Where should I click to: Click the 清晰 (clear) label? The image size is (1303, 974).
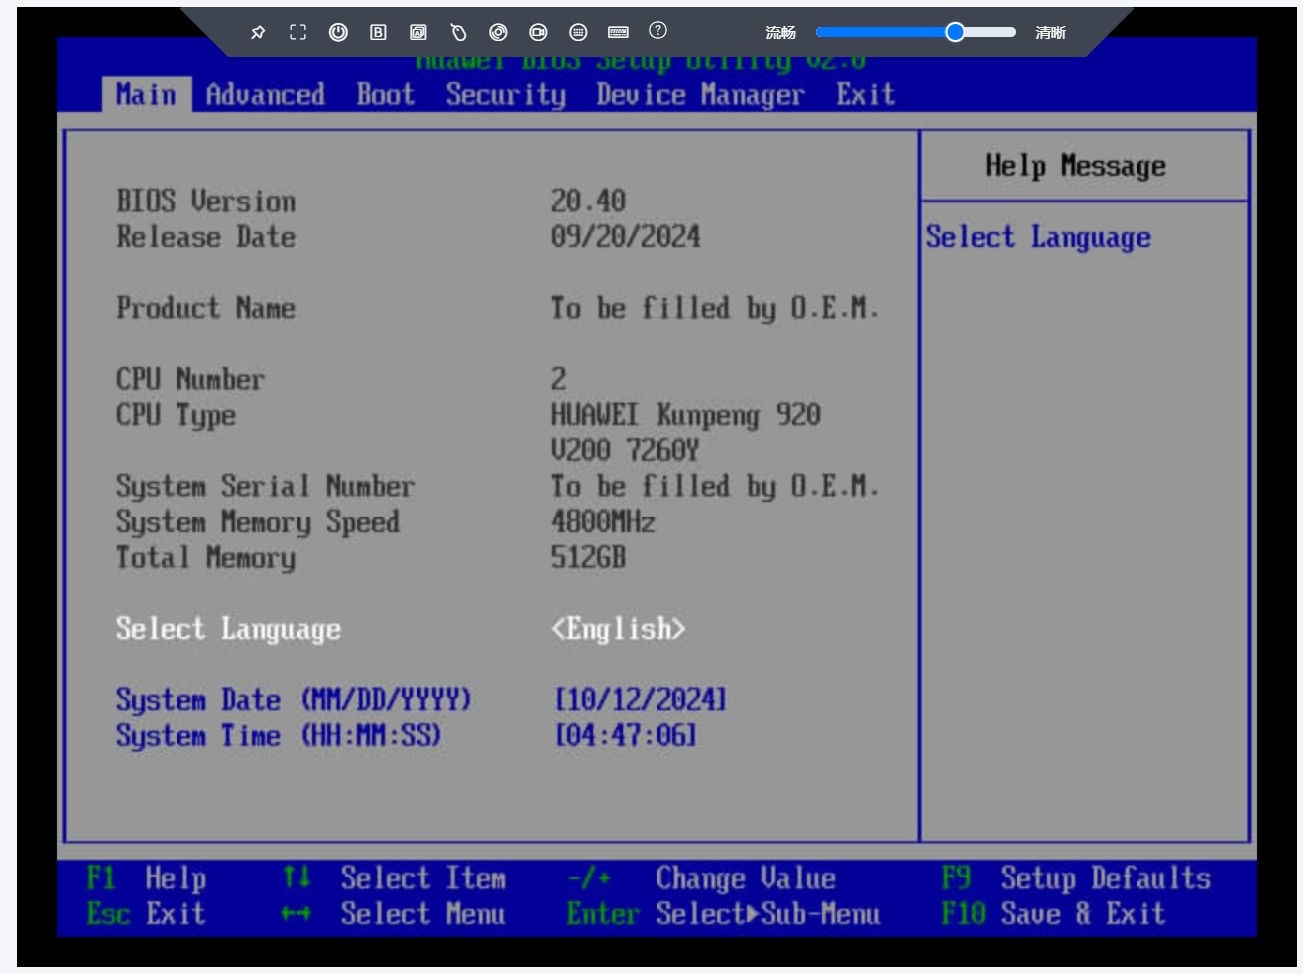(1051, 33)
